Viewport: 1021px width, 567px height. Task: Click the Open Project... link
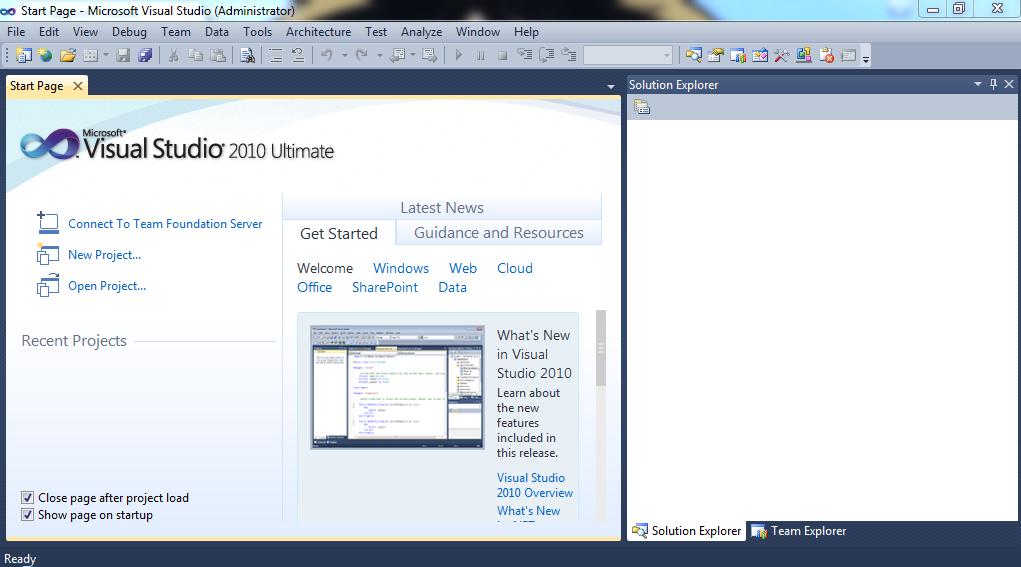point(107,286)
